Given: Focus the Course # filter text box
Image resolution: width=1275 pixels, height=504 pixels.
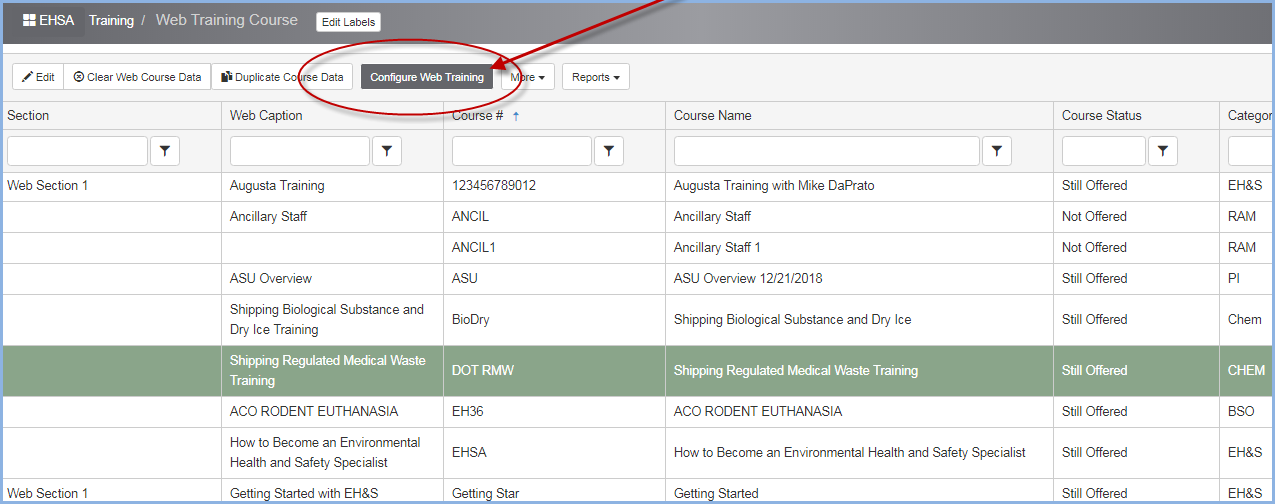Looking at the screenshot, I should pyautogui.click(x=522, y=151).
